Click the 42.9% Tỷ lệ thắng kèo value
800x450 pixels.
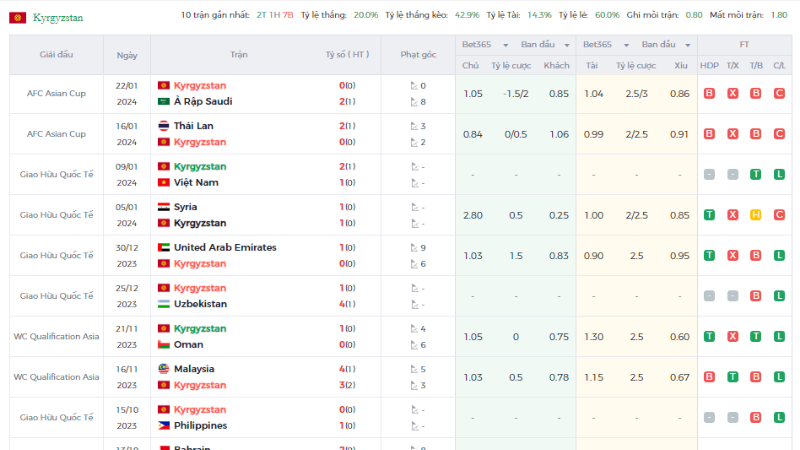click(x=467, y=15)
